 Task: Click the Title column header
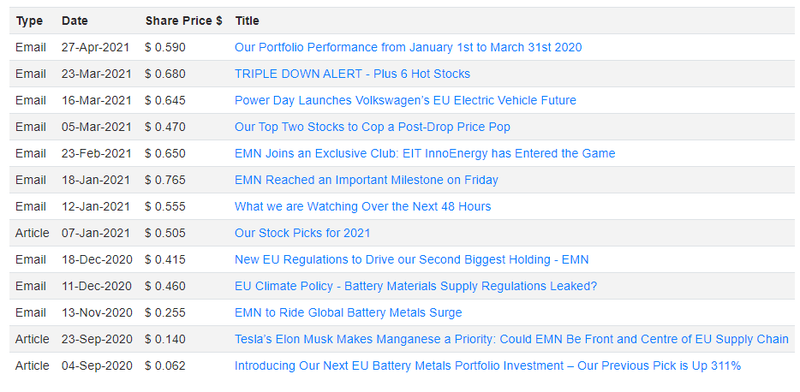coord(247,21)
